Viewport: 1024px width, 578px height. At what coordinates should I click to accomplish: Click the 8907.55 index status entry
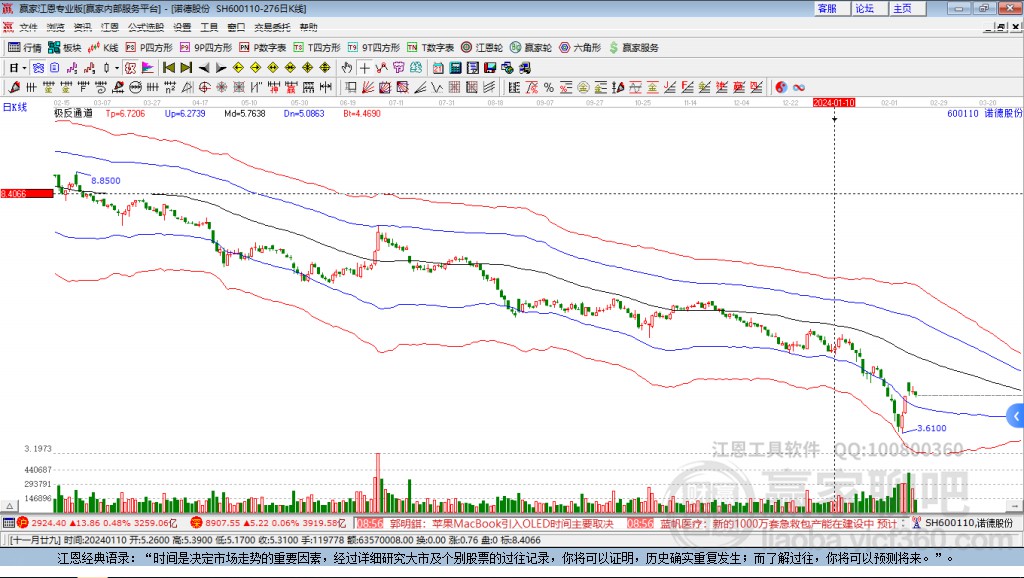pos(268,522)
